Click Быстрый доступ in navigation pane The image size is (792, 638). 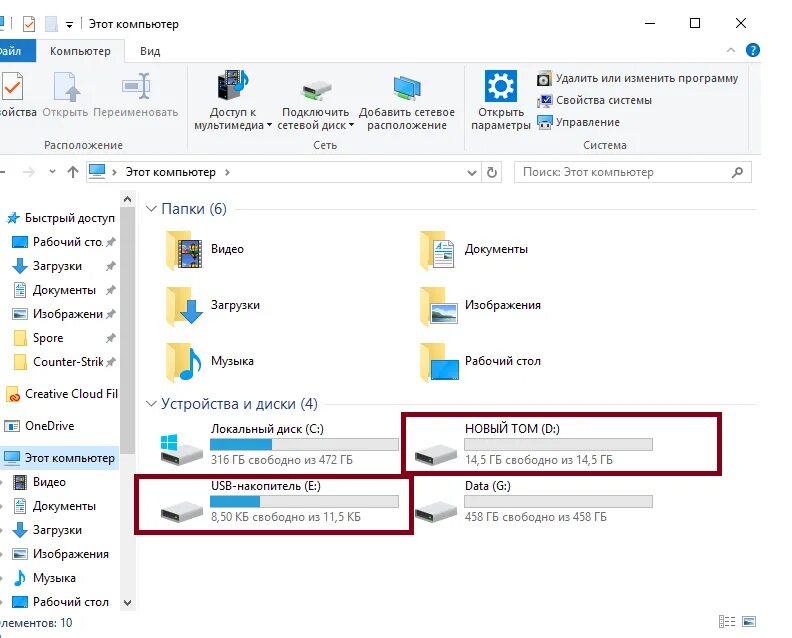(x=61, y=218)
